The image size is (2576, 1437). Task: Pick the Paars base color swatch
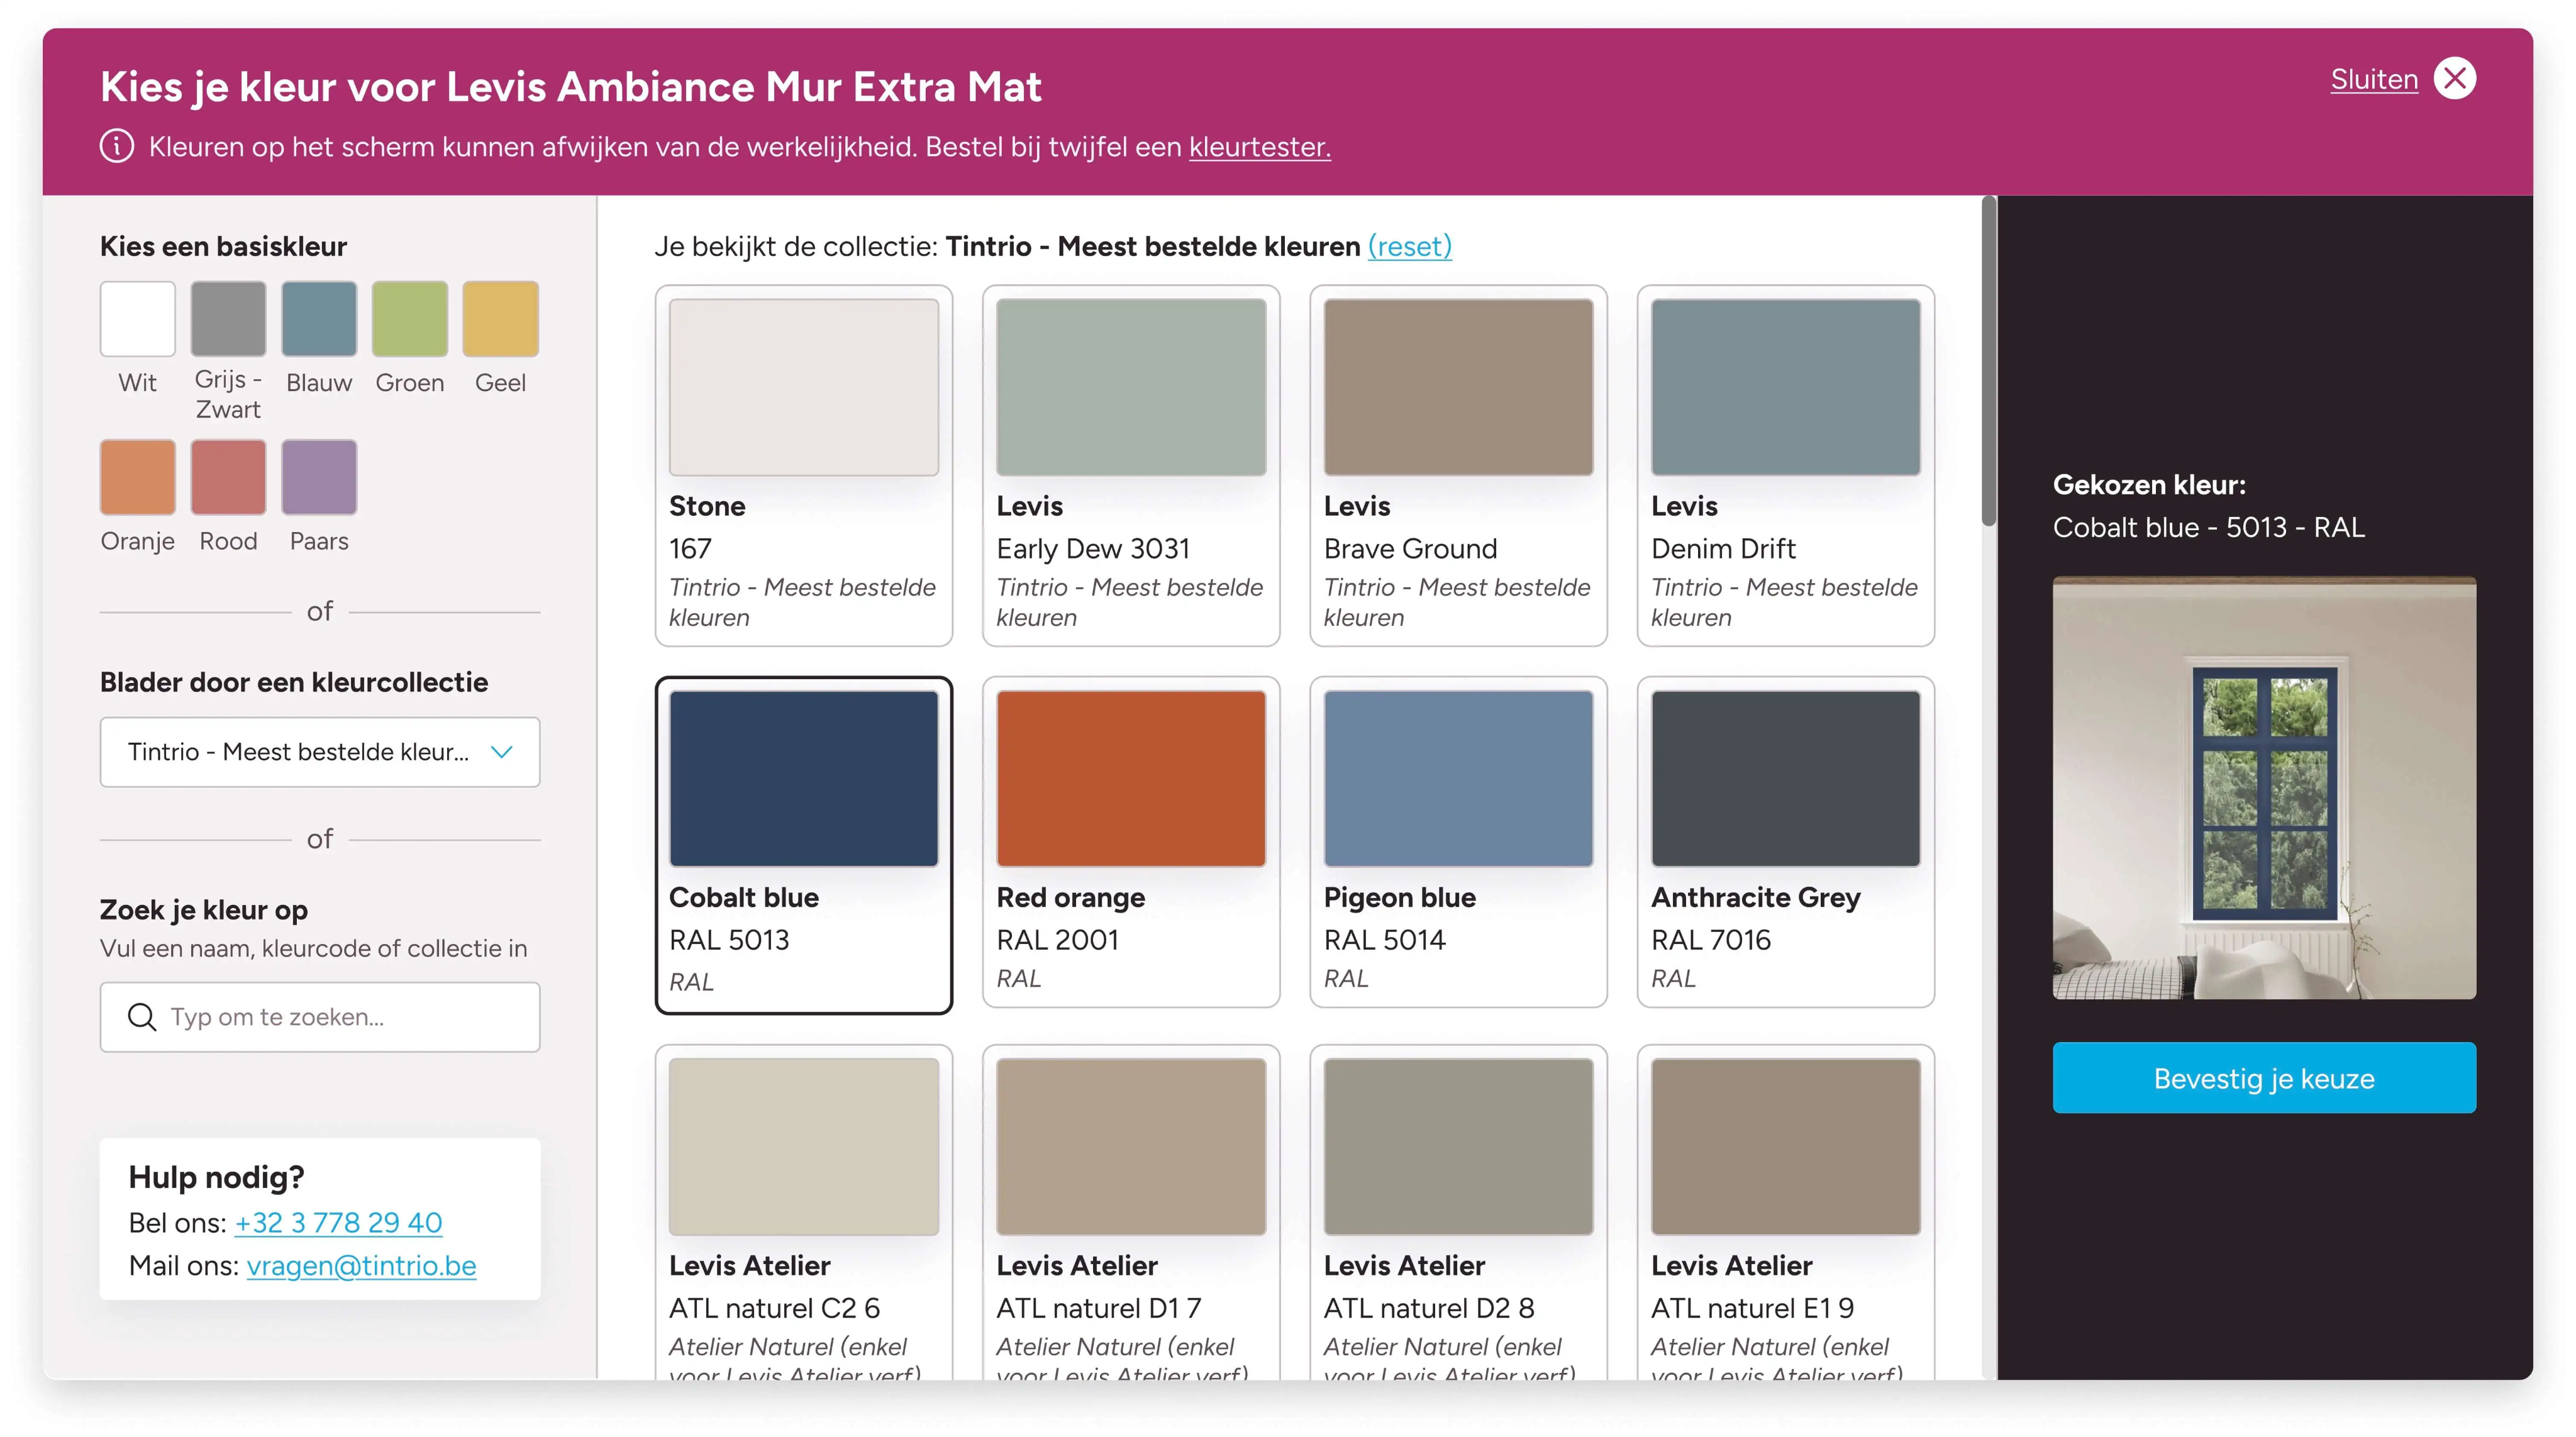pyautogui.click(x=319, y=477)
